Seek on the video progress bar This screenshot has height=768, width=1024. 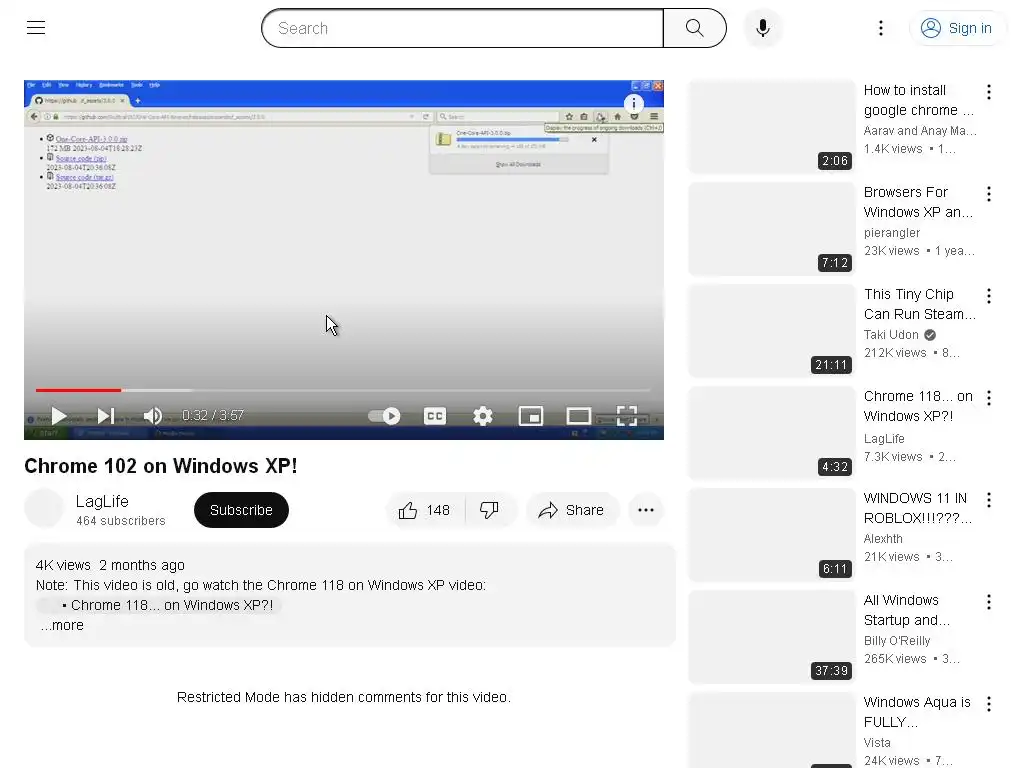click(343, 390)
